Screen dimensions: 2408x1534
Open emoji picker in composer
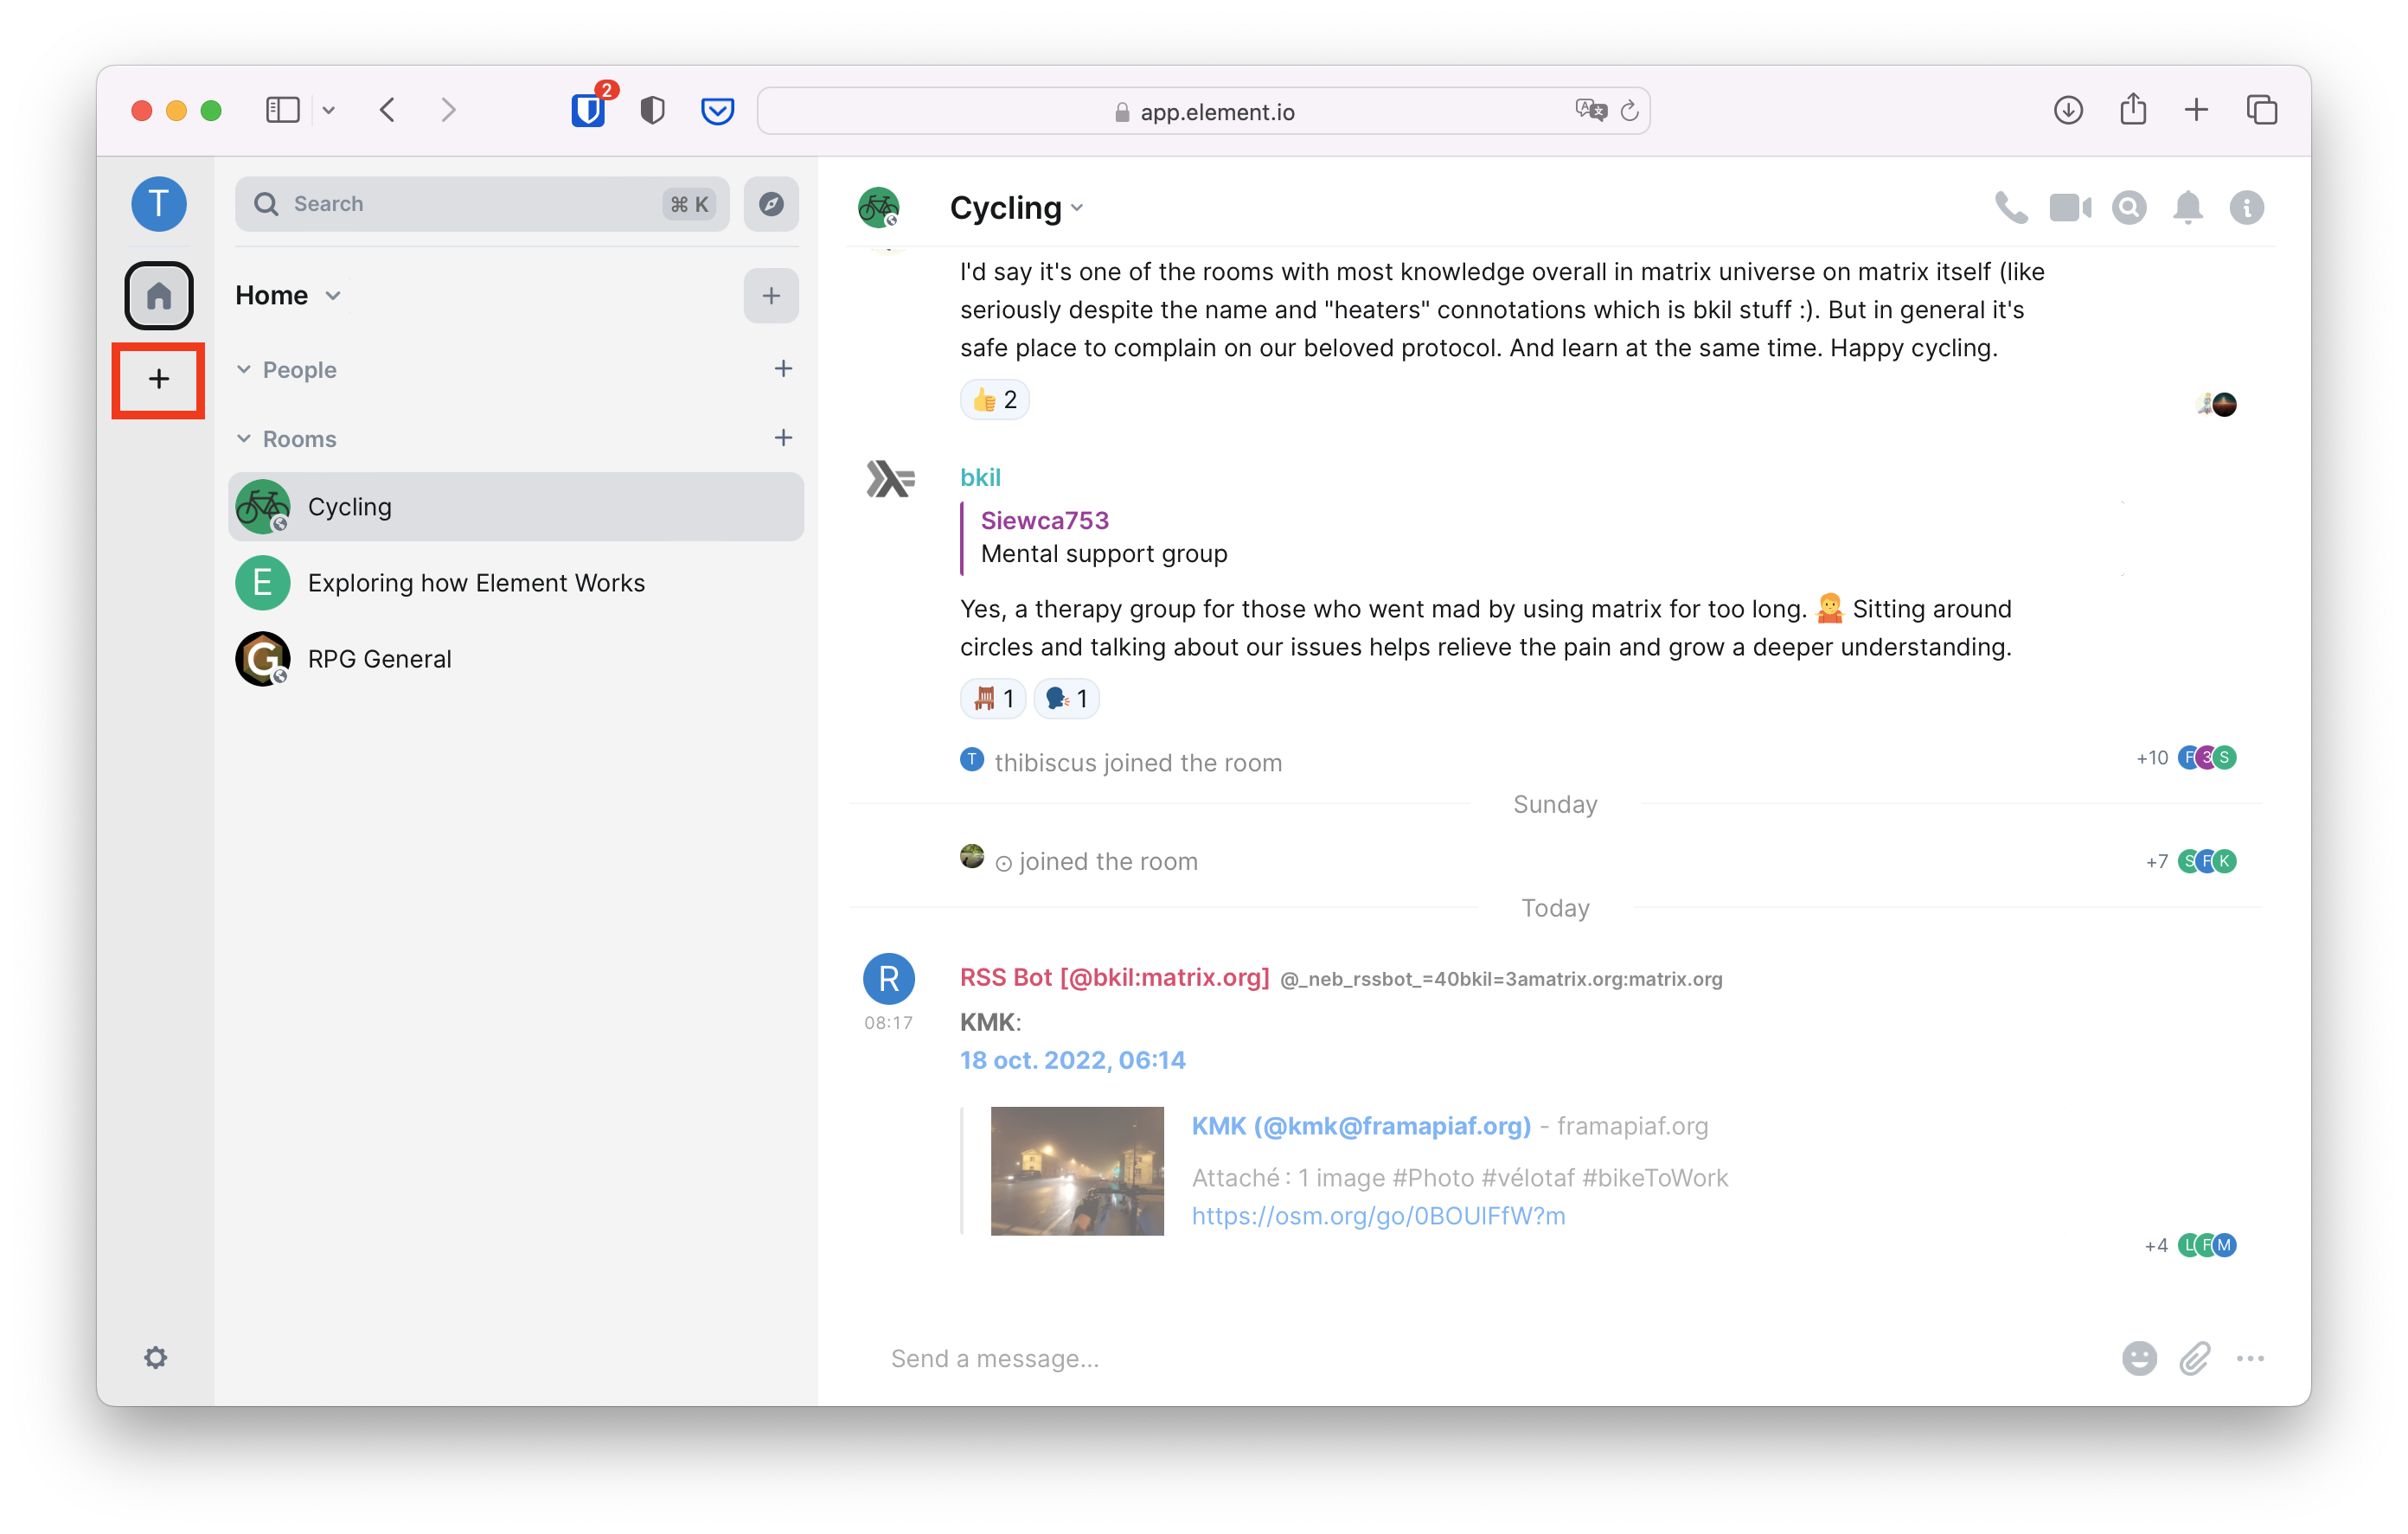(x=2139, y=1358)
